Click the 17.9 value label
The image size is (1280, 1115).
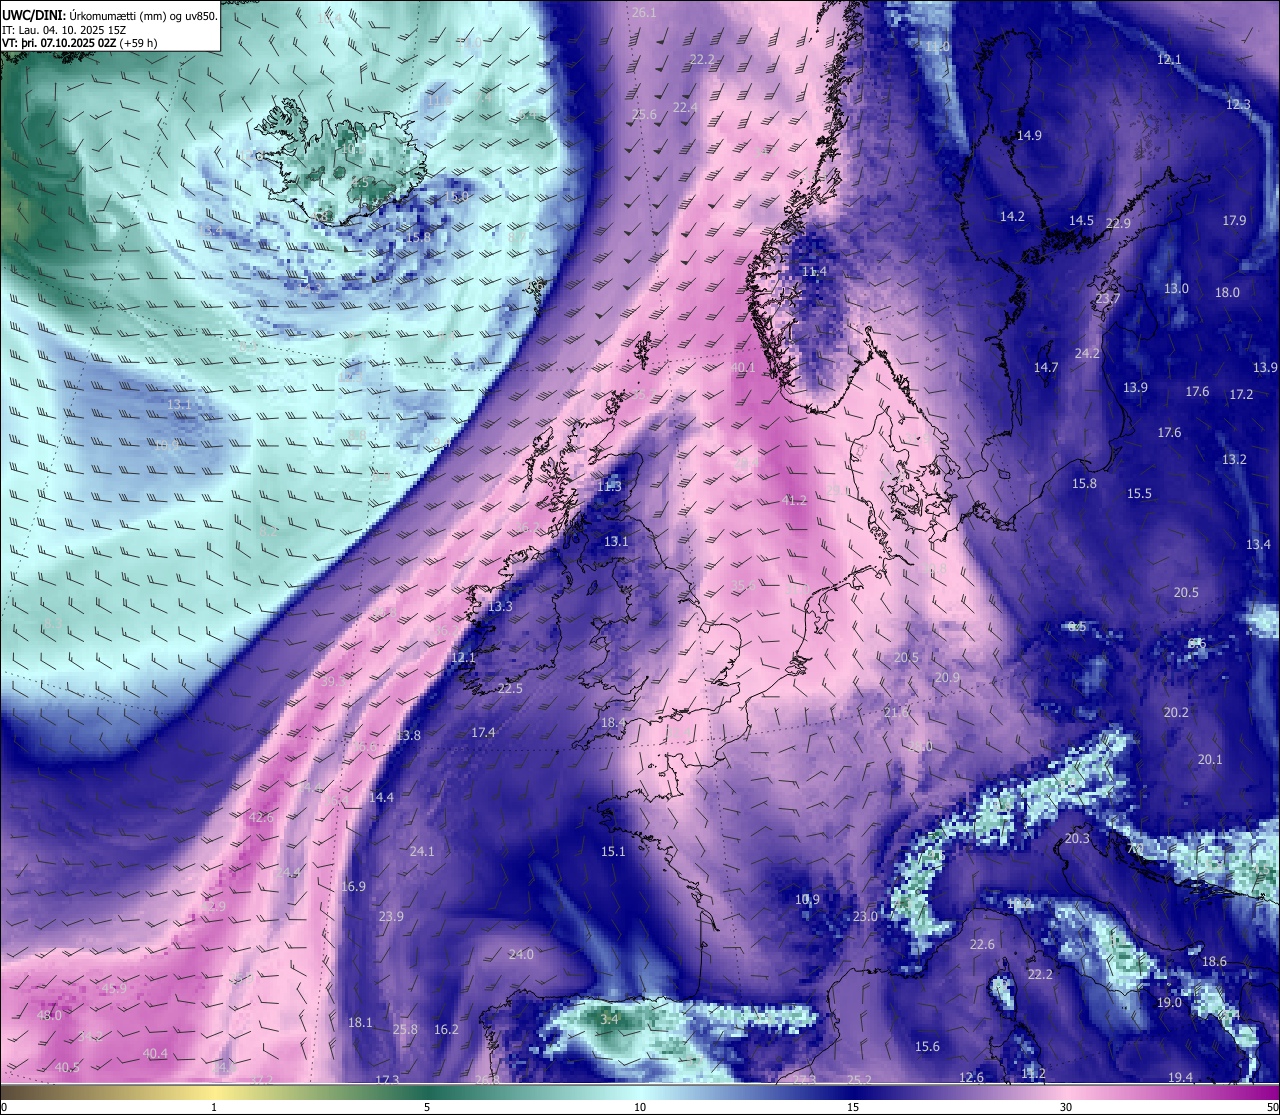[x=1234, y=221]
